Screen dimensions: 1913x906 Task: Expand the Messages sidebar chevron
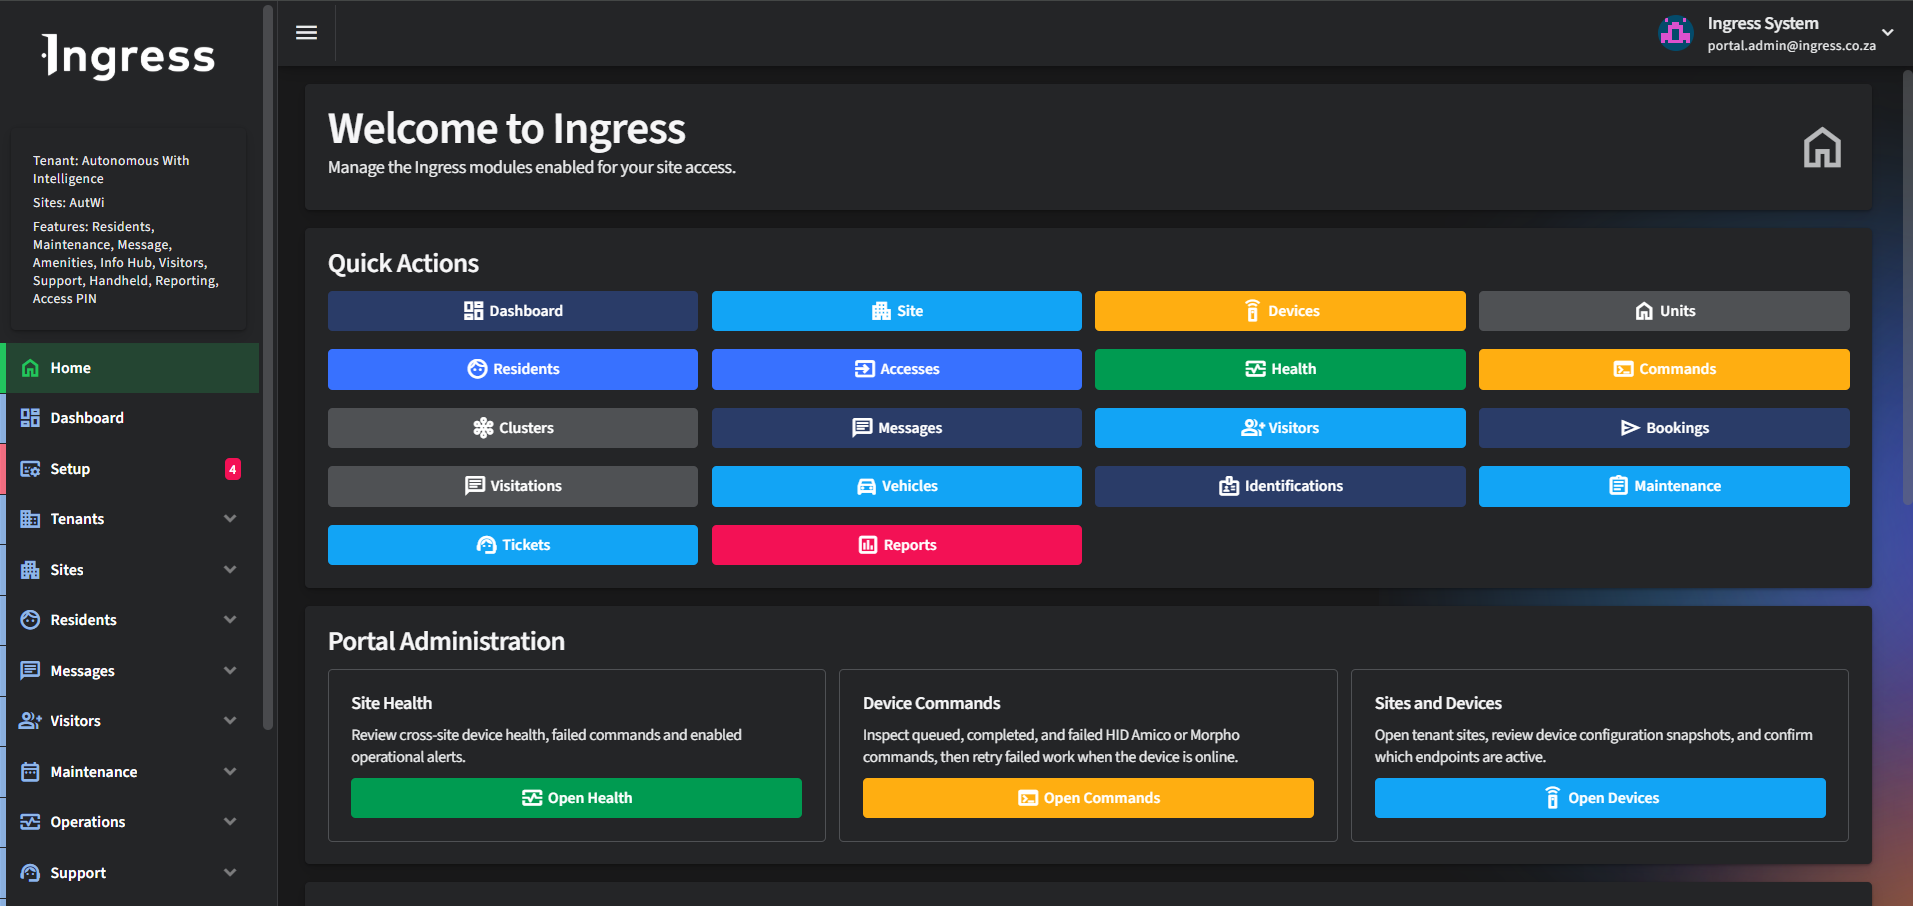pos(230,671)
